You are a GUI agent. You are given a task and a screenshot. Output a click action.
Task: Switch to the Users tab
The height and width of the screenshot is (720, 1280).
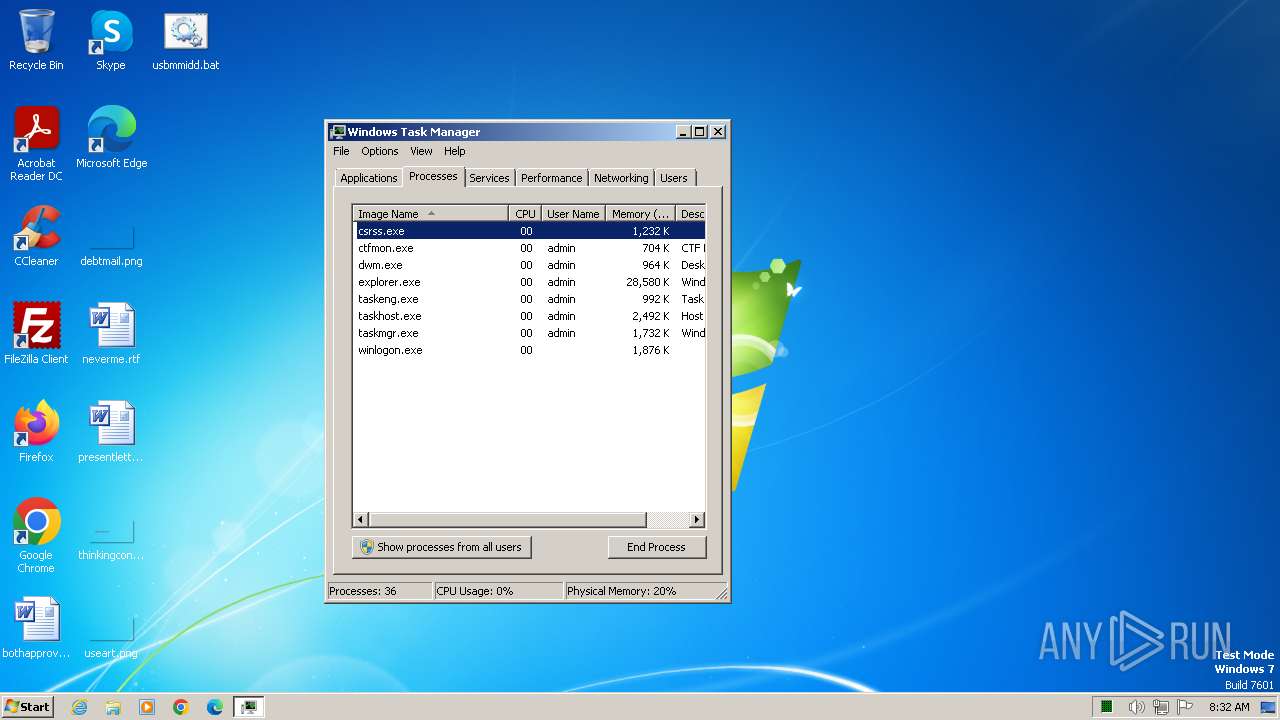pyautogui.click(x=674, y=178)
